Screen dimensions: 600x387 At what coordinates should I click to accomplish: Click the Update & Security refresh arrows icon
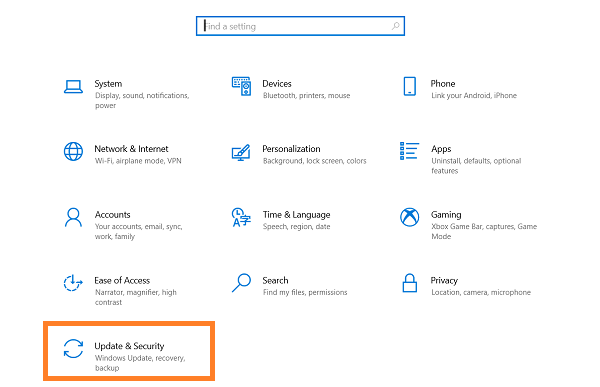73,349
